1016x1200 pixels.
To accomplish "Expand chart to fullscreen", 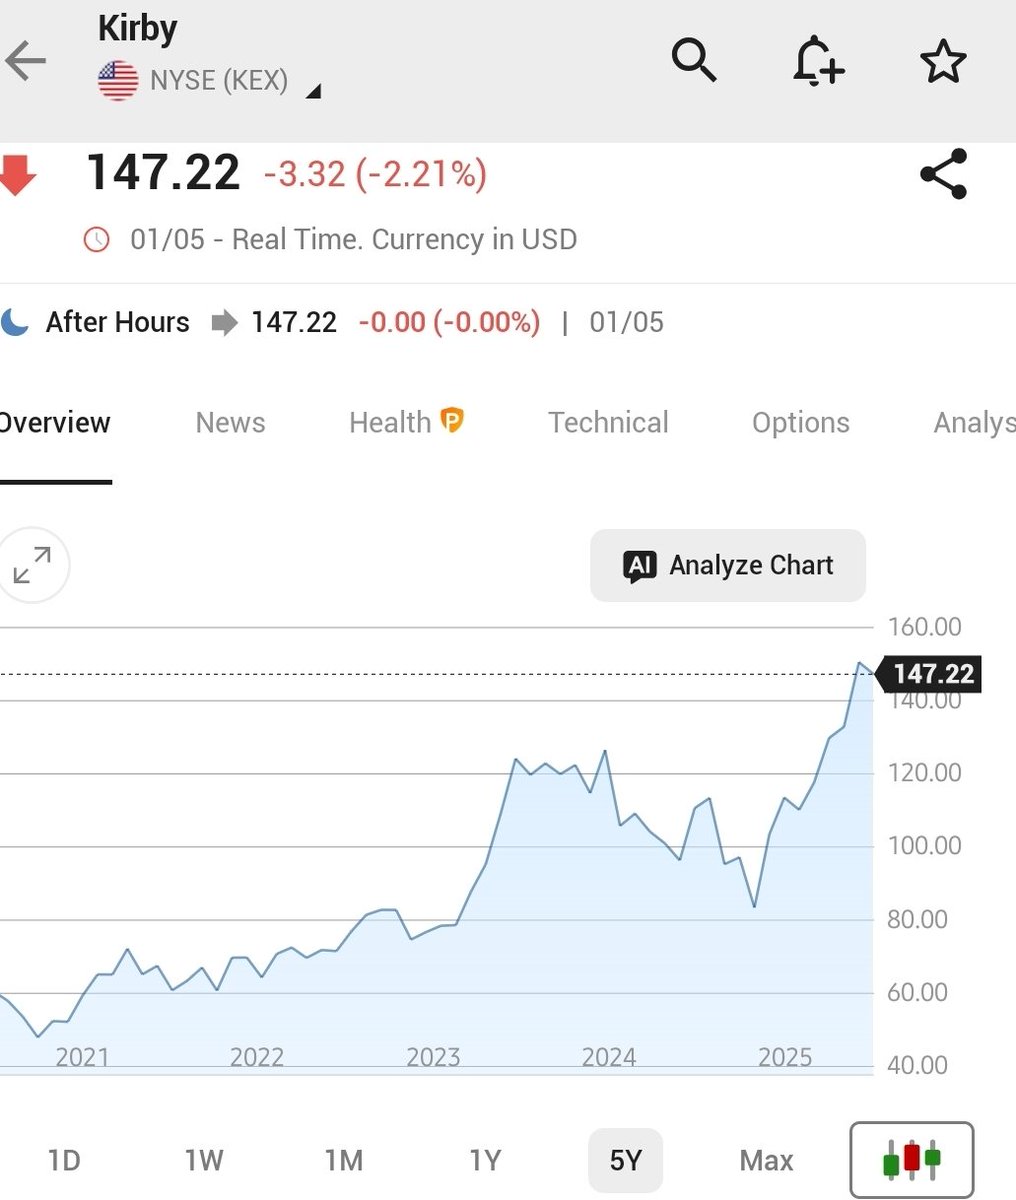I will click(x=32, y=565).
